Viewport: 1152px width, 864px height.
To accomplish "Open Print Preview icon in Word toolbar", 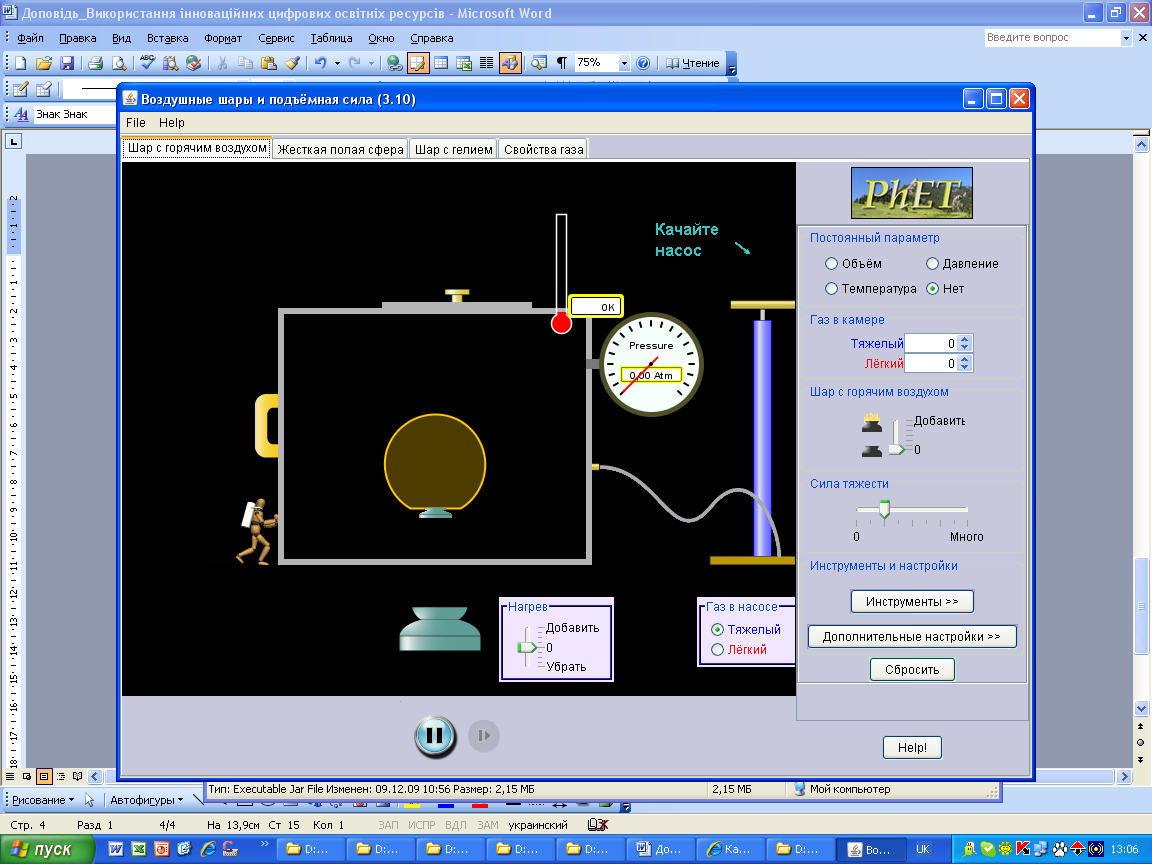I will (x=118, y=63).
